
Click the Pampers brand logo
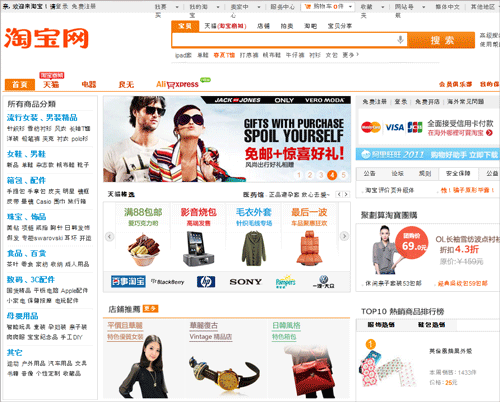[285, 282]
